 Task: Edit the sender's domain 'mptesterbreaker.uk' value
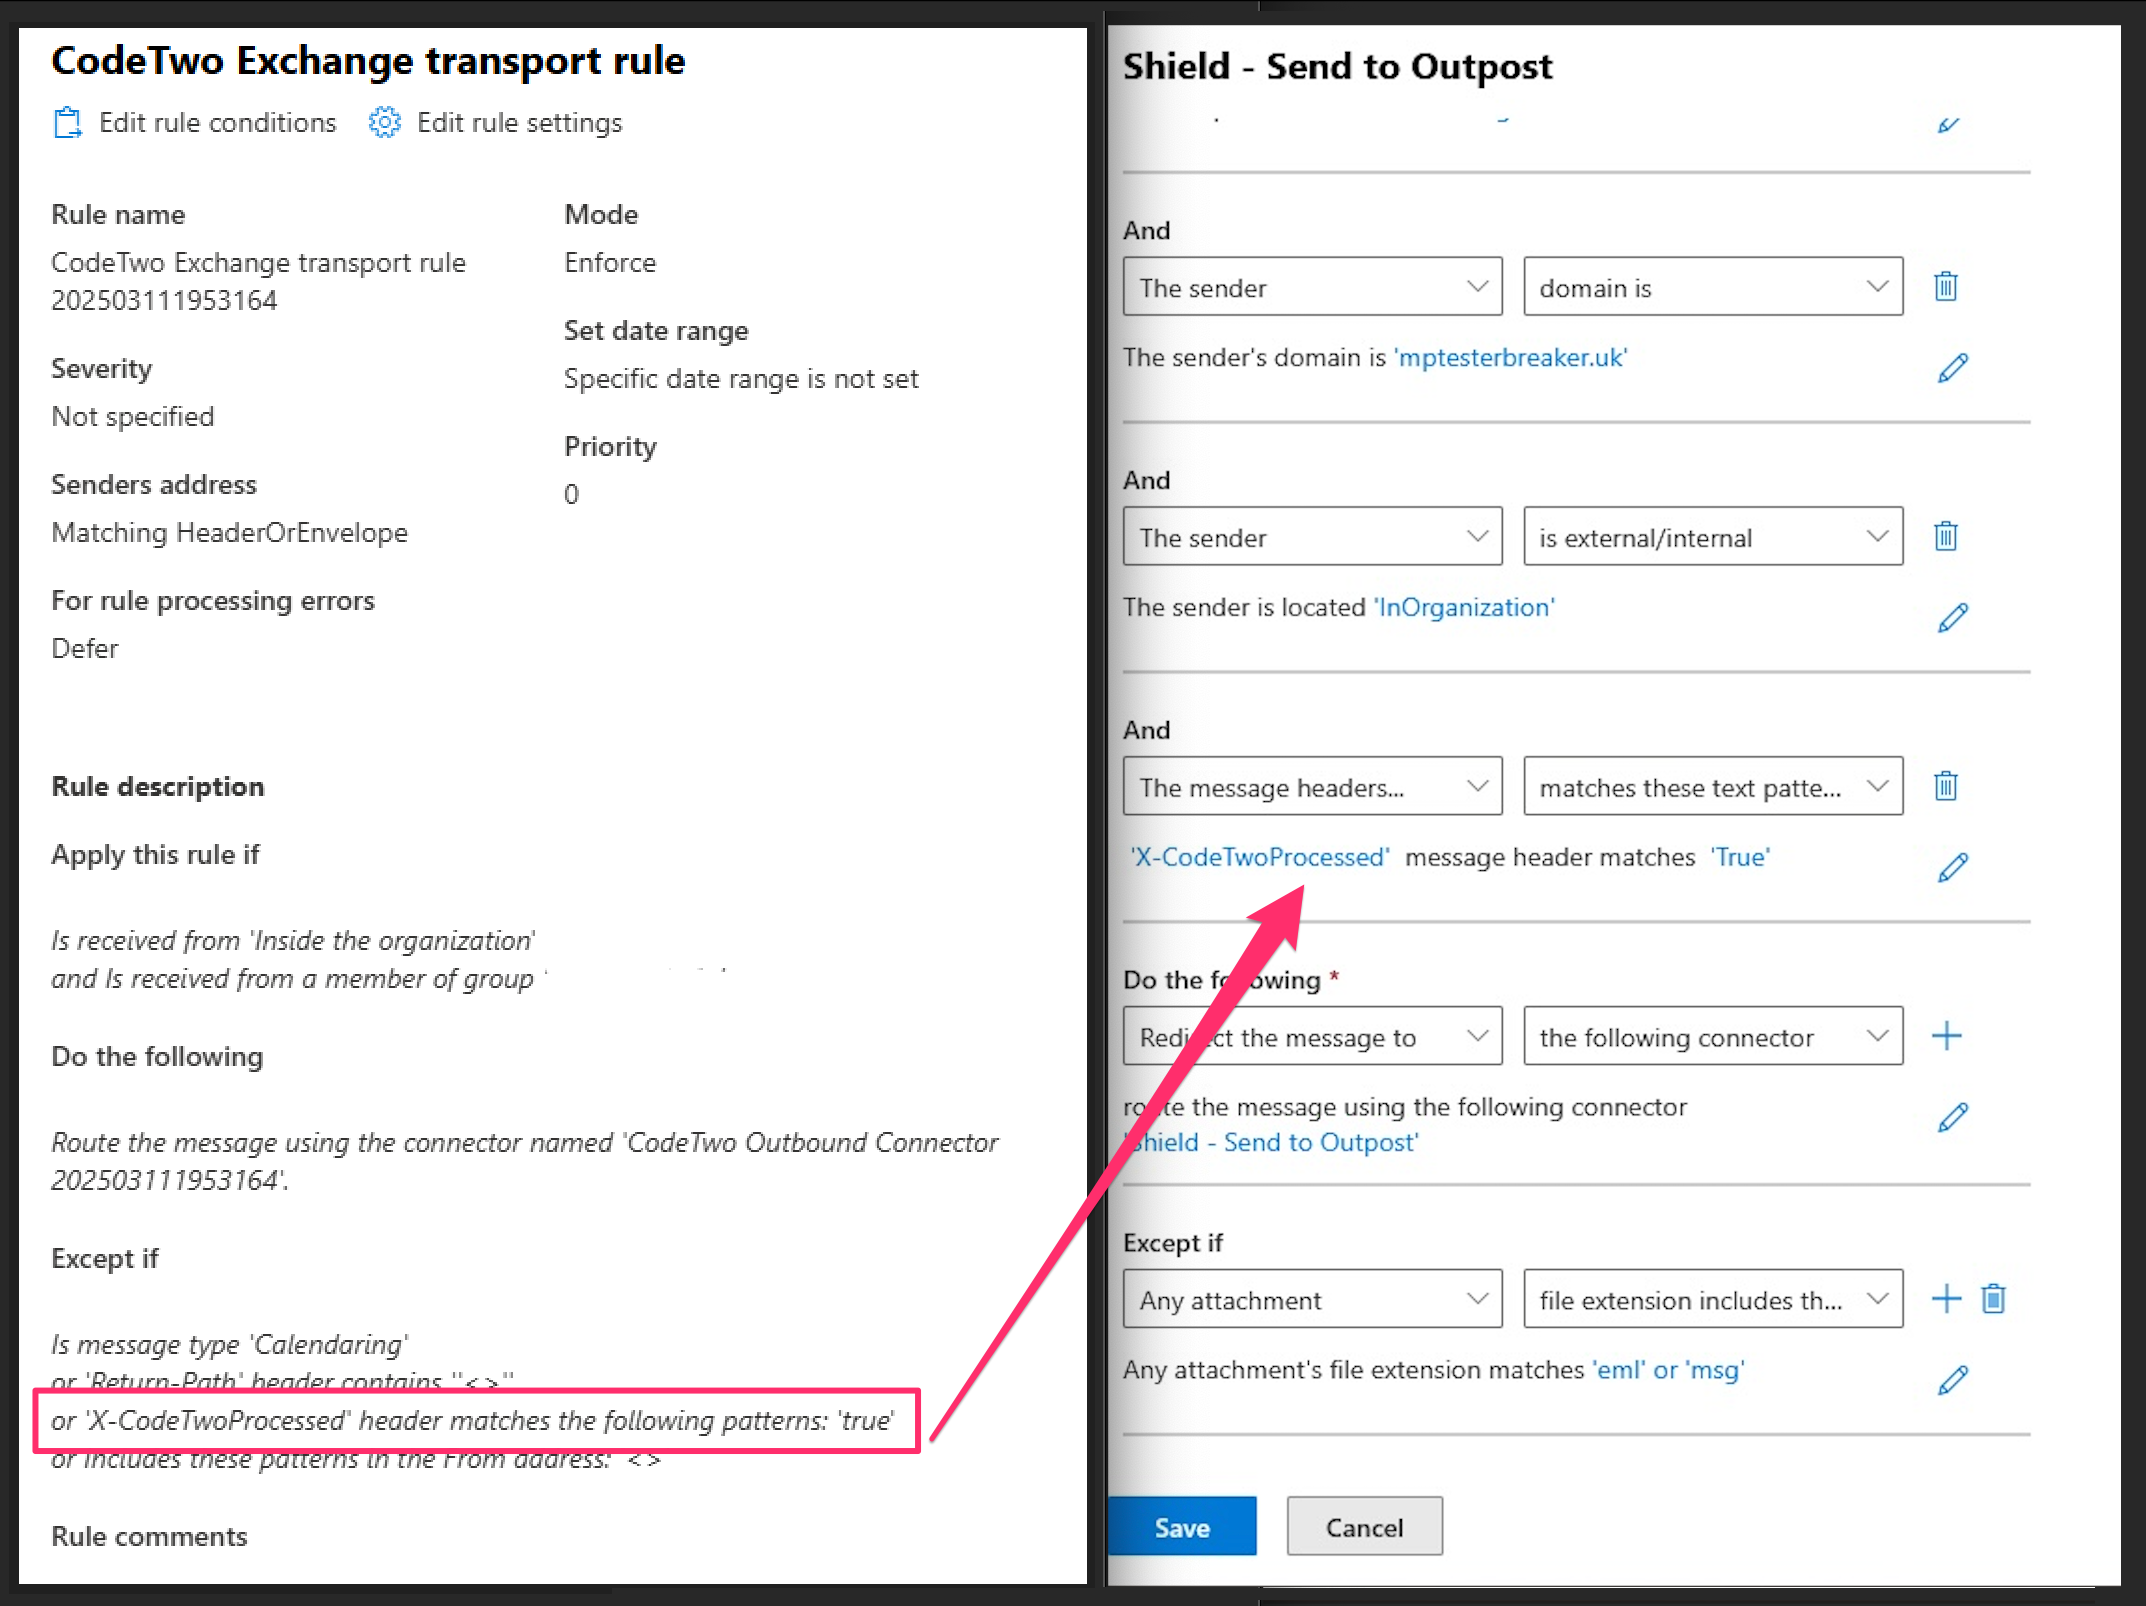[1952, 368]
